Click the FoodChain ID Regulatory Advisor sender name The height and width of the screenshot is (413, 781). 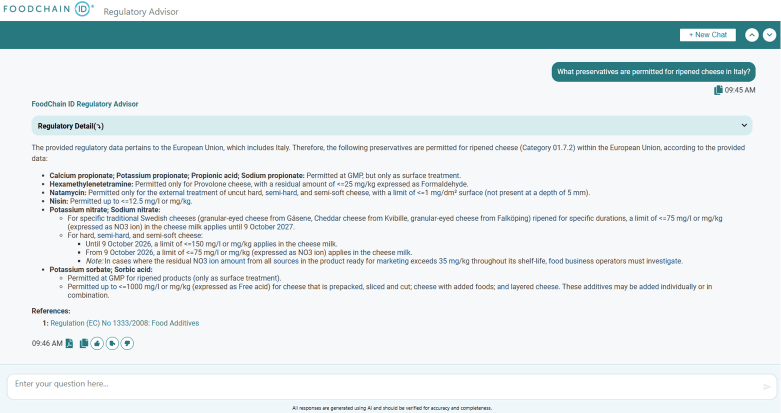(x=85, y=104)
